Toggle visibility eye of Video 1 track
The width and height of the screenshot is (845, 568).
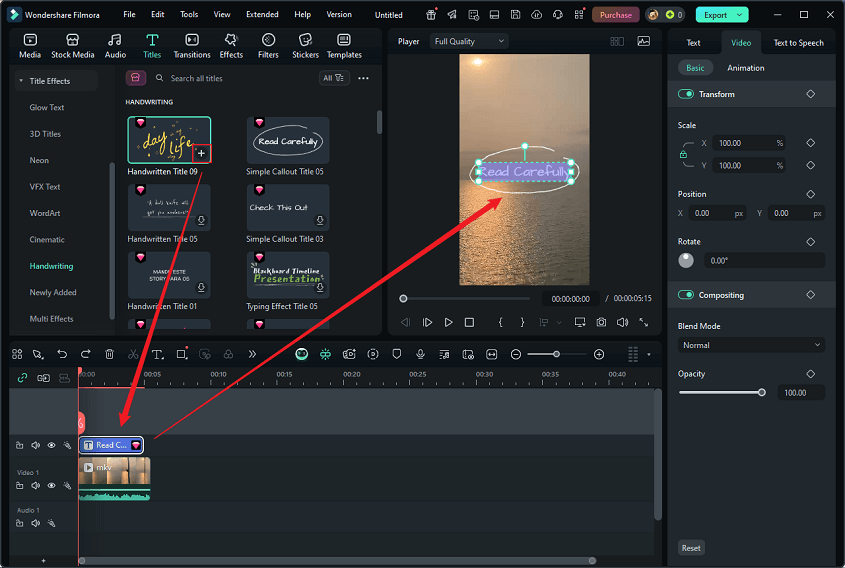51,486
